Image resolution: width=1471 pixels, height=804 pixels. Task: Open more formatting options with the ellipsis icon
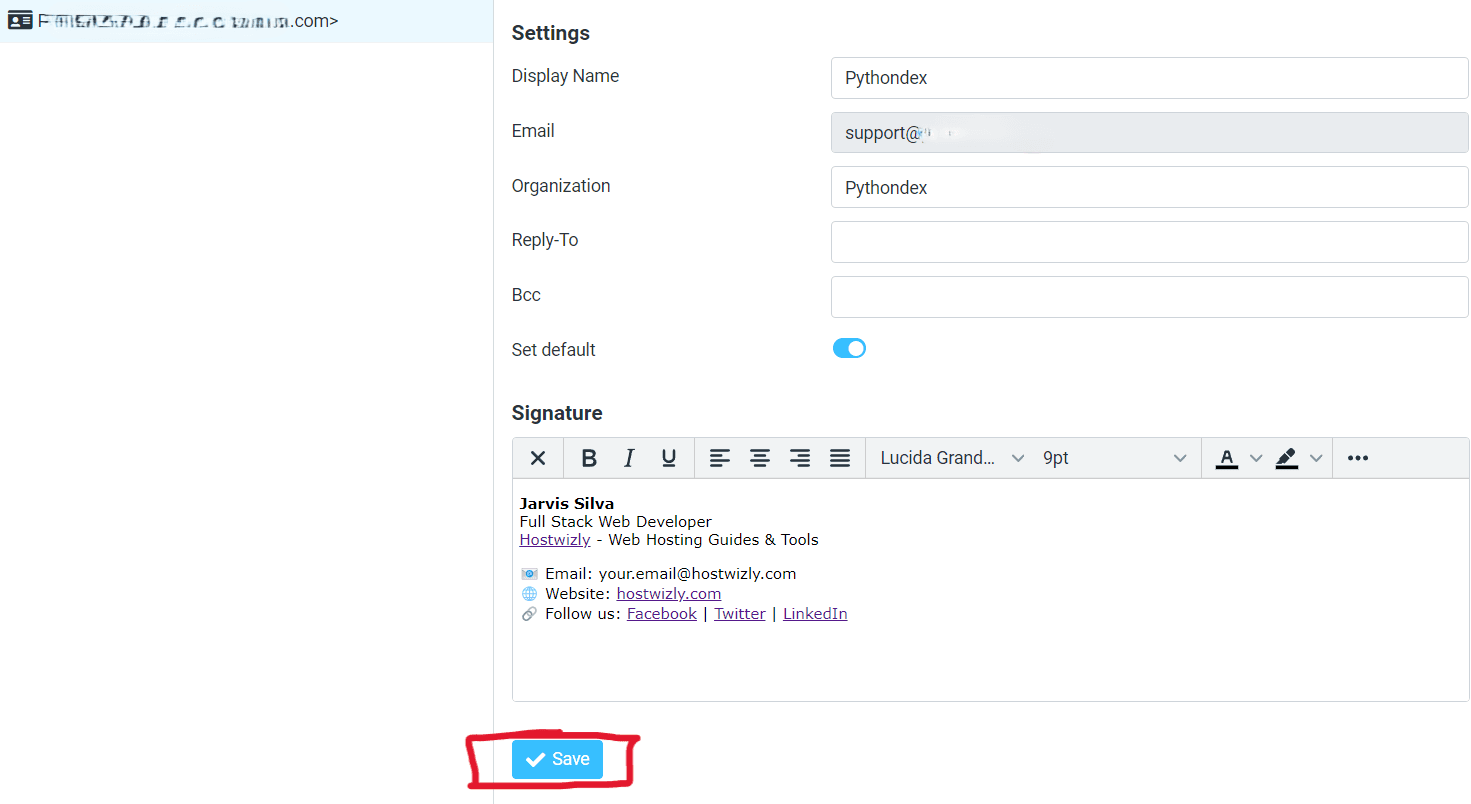click(1357, 457)
